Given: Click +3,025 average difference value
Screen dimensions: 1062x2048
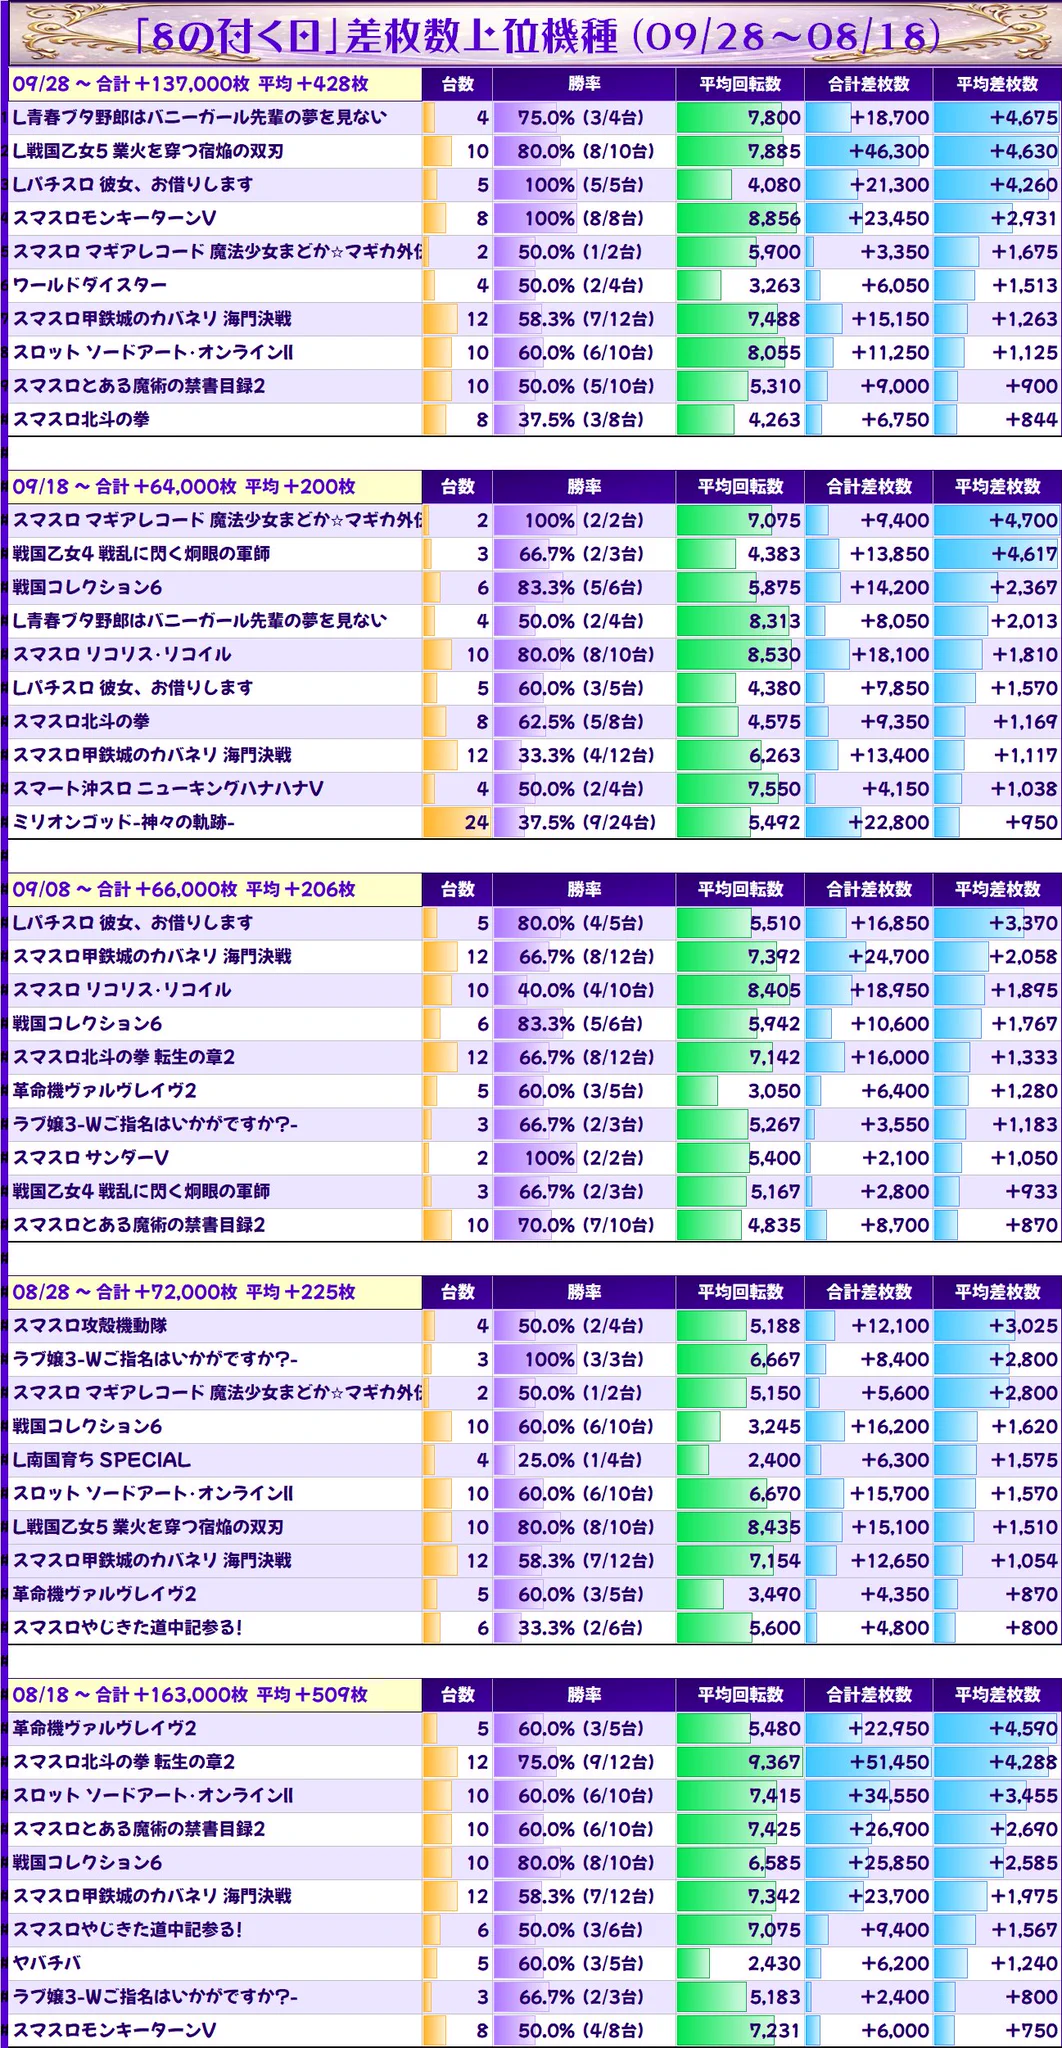Looking at the screenshot, I should [x=997, y=1327].
